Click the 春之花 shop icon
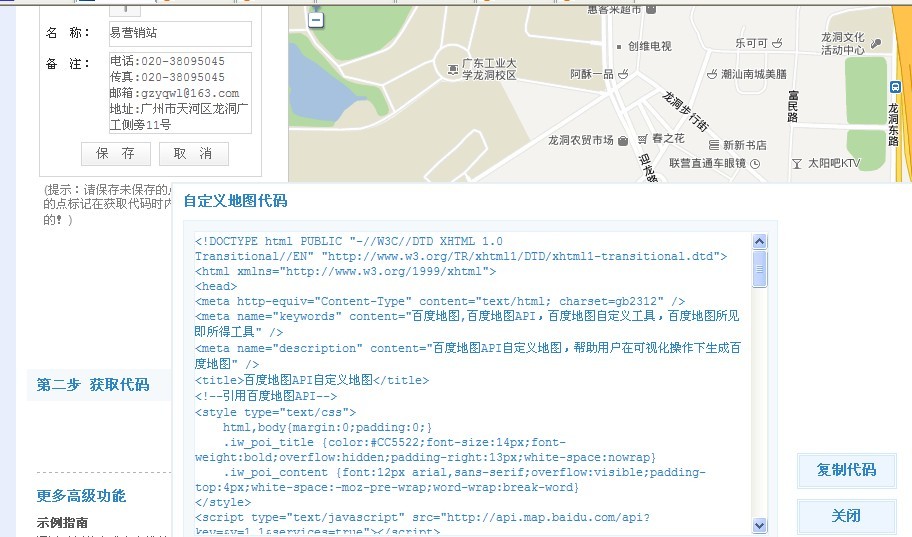912x537 pixels. pyautogui.click(x=643, y=138)
